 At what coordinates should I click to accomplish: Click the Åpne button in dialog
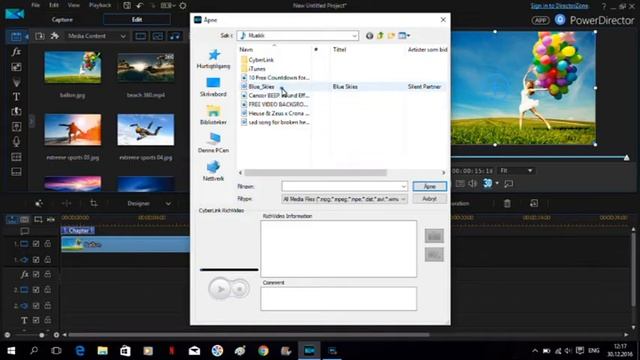click(x=429, y=187)
